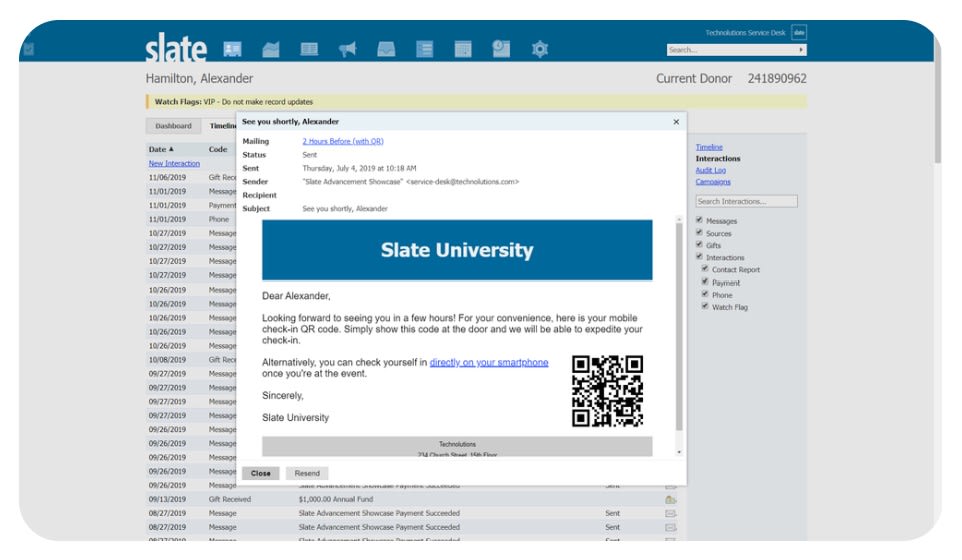962x560 pixels.
Task: Open the Deliver megaphone icon
Action: (x=348, y=49)
